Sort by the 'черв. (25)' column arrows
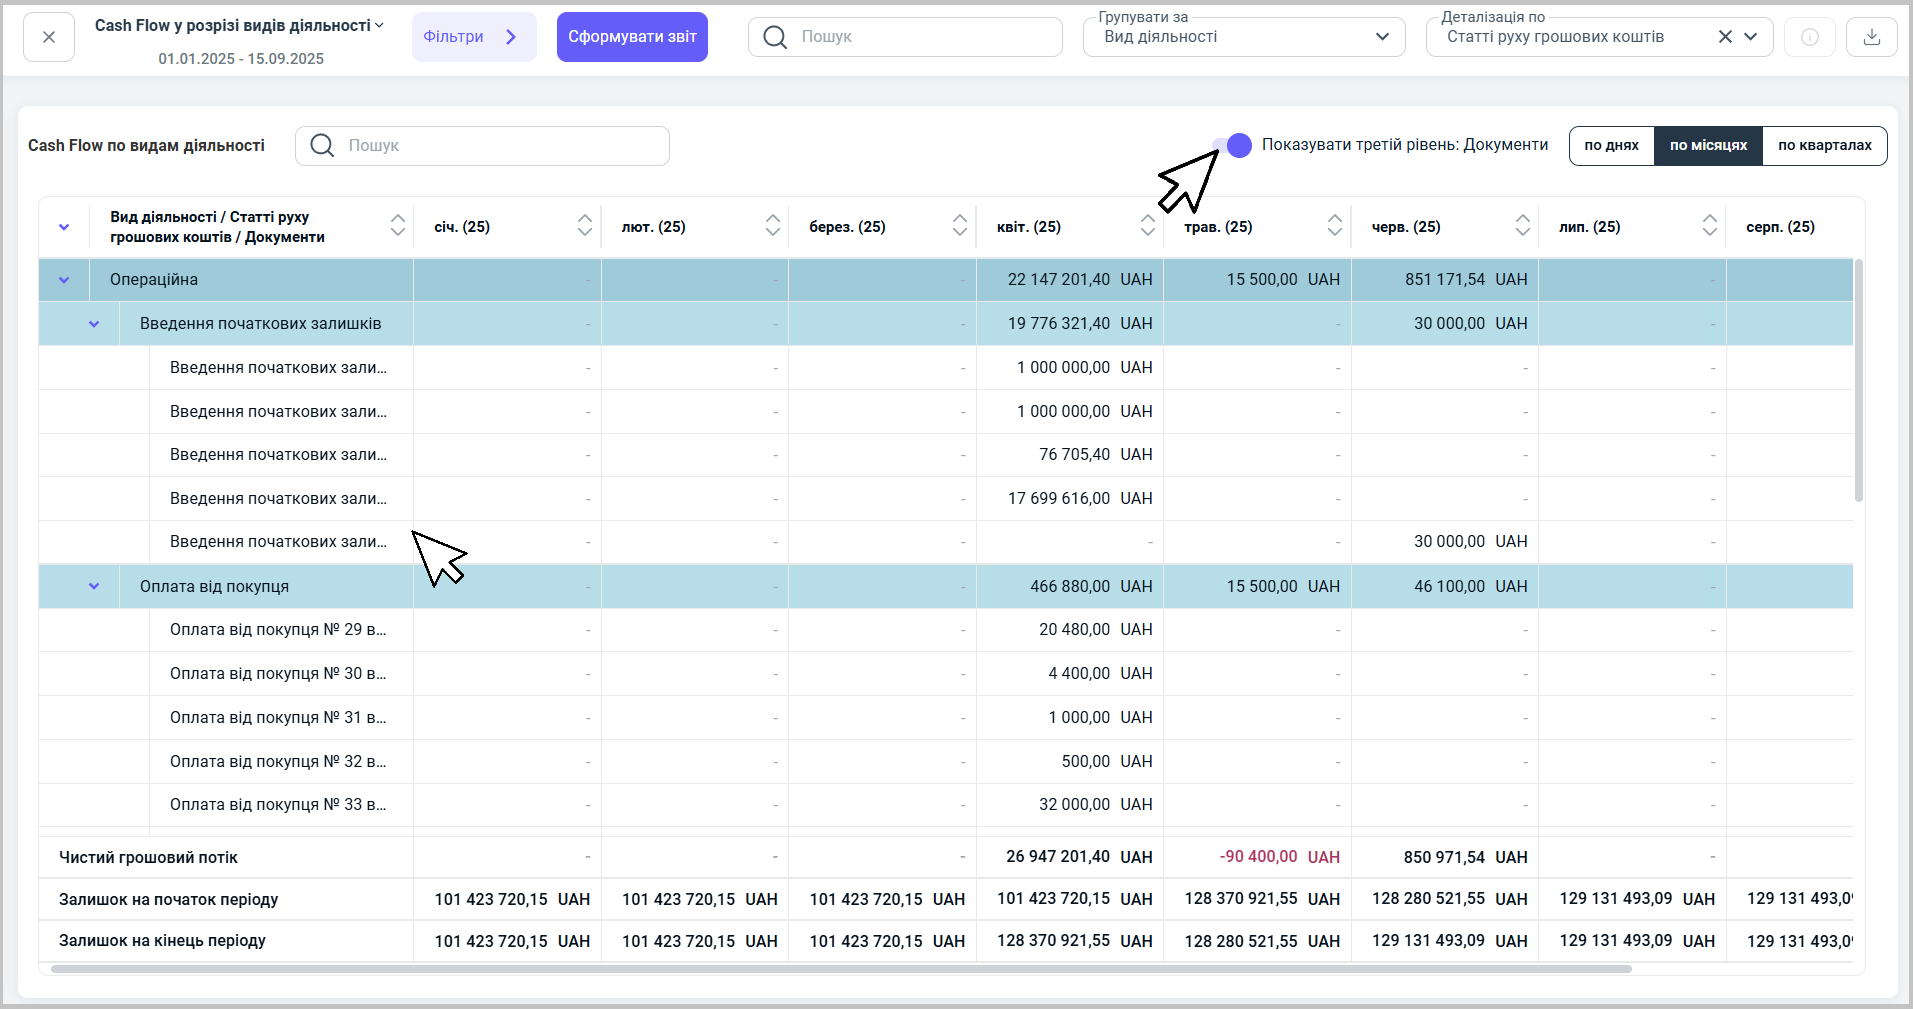 pyautogui.click(x=1522, y=226)
